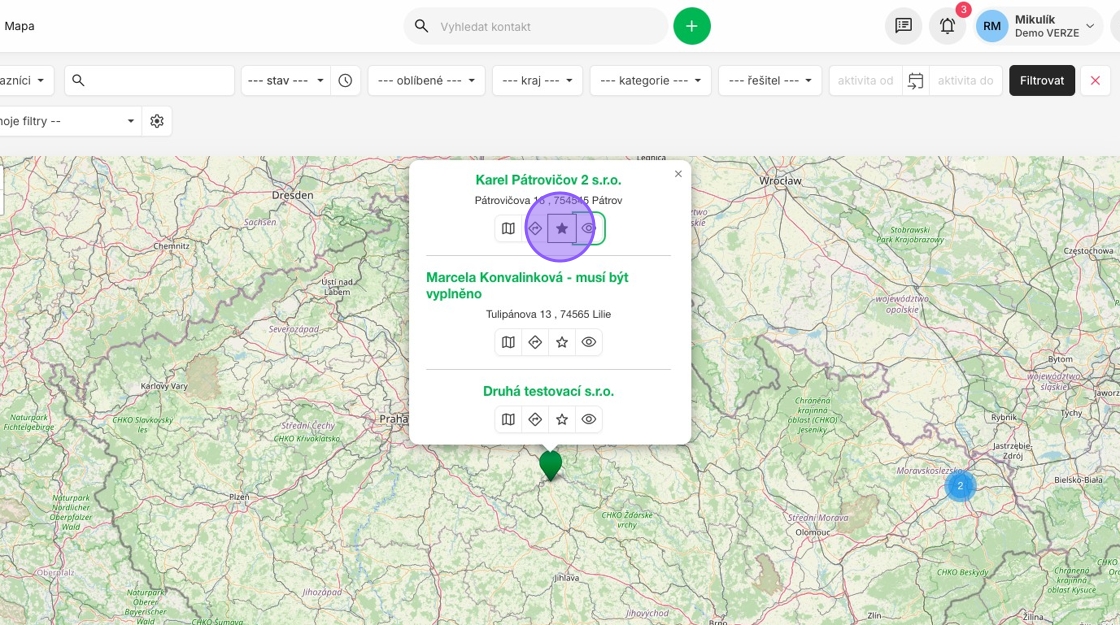Close the map popup
Viewport: 1120px width, 625px height.
678,174
